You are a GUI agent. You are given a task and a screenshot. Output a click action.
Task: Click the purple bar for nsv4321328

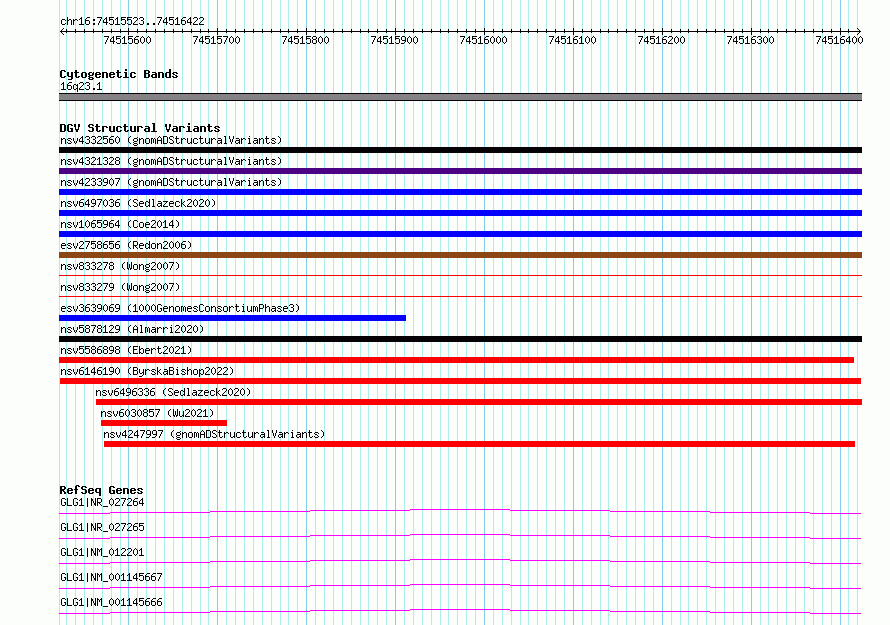pyautogui.click(x=460, y=171)
